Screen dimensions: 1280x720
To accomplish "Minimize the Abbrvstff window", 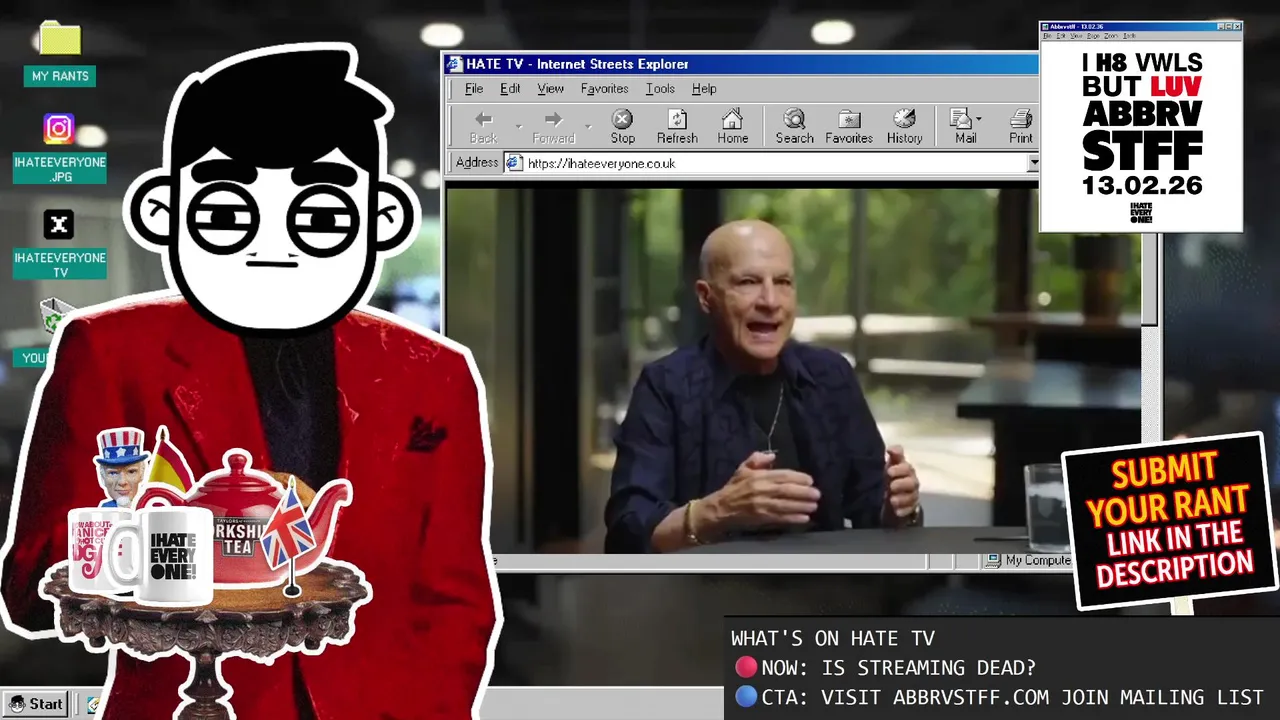I will click(x=1220, y=27).
